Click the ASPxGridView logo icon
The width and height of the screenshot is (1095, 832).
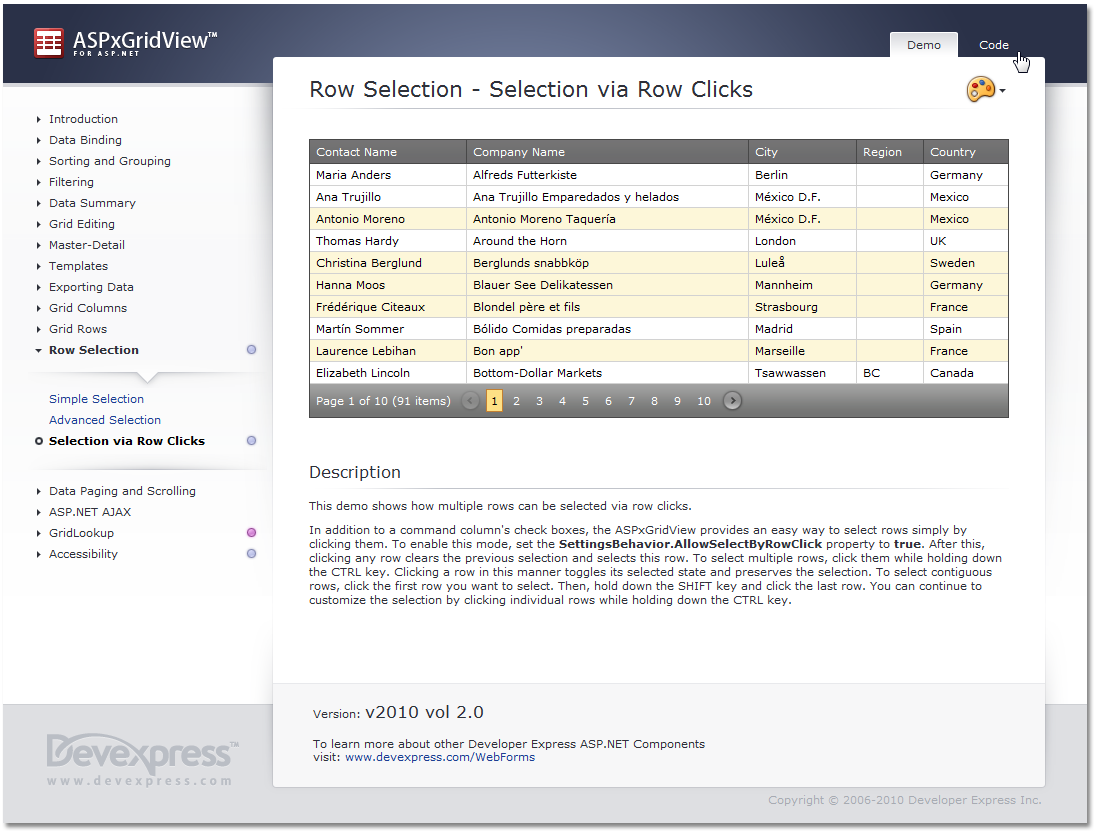[48, 43]
